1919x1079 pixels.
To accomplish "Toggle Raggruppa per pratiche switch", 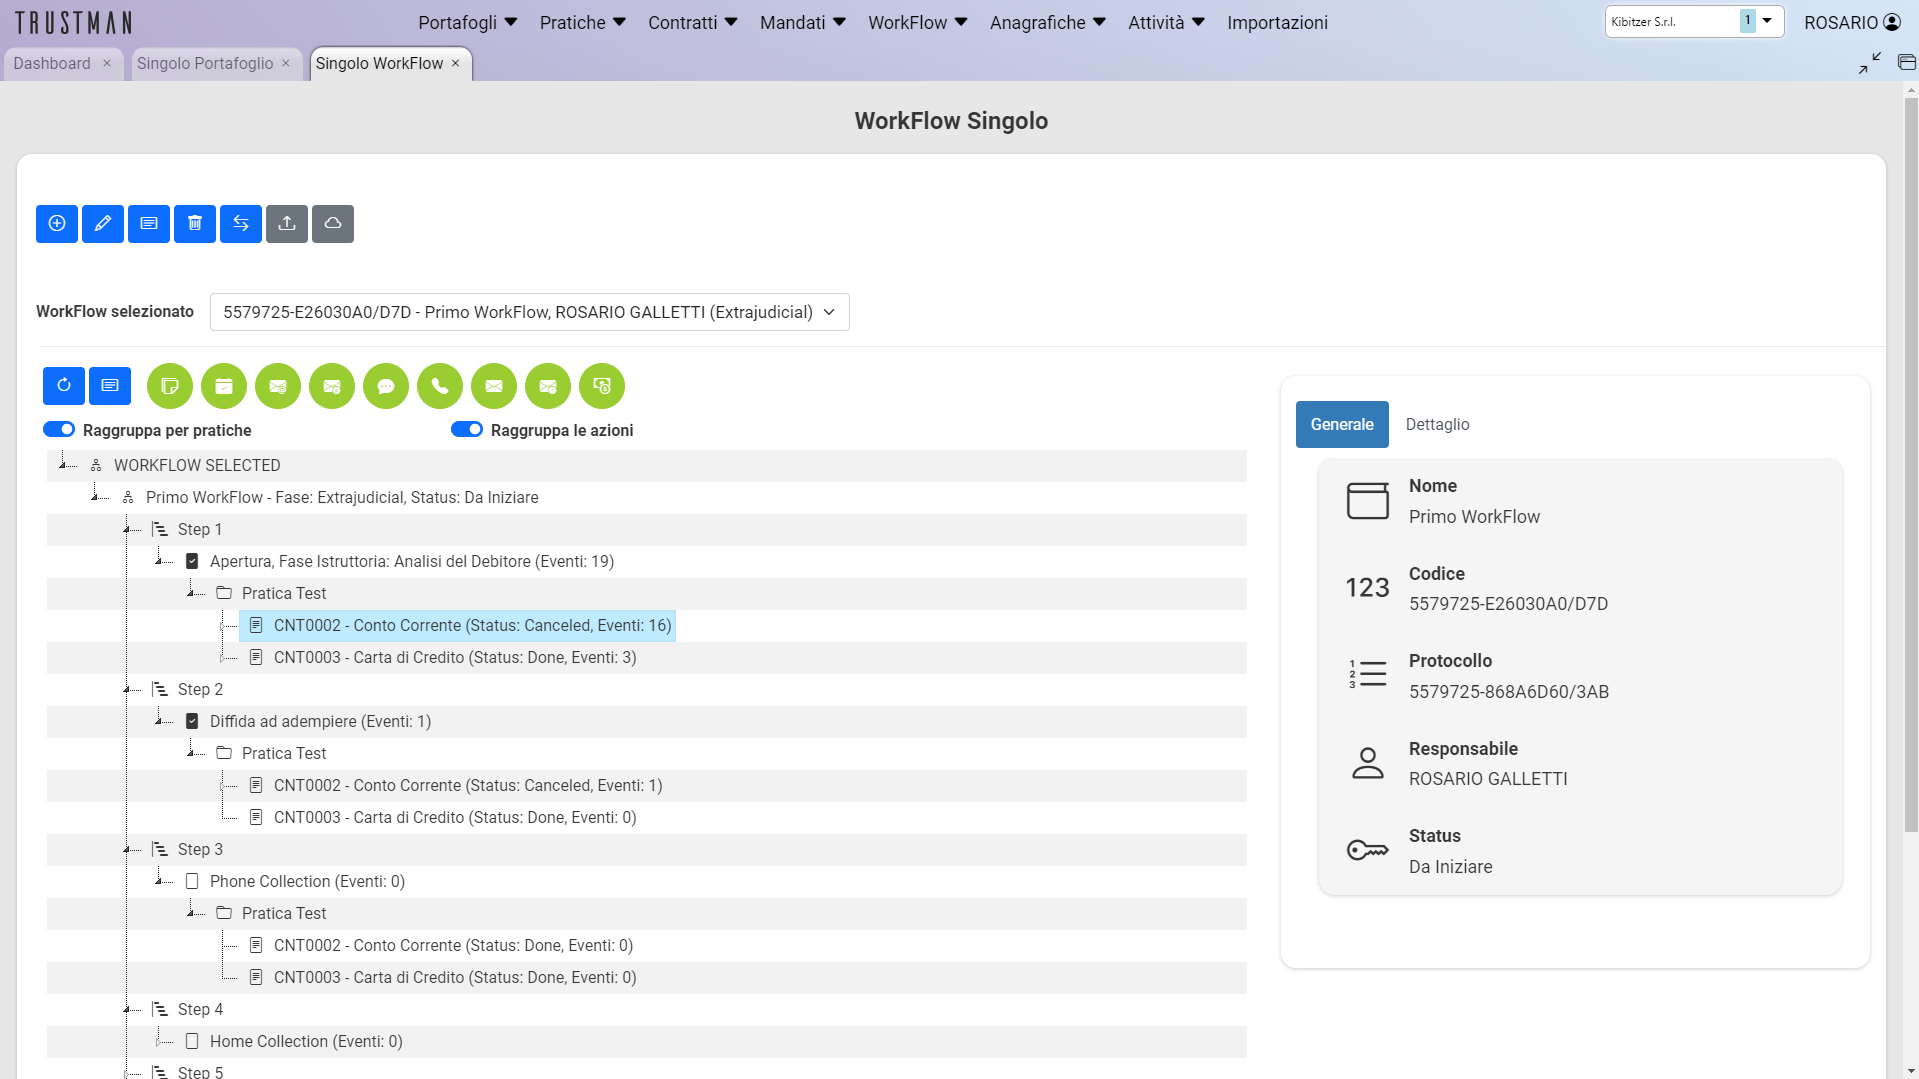I will (59, 430).
